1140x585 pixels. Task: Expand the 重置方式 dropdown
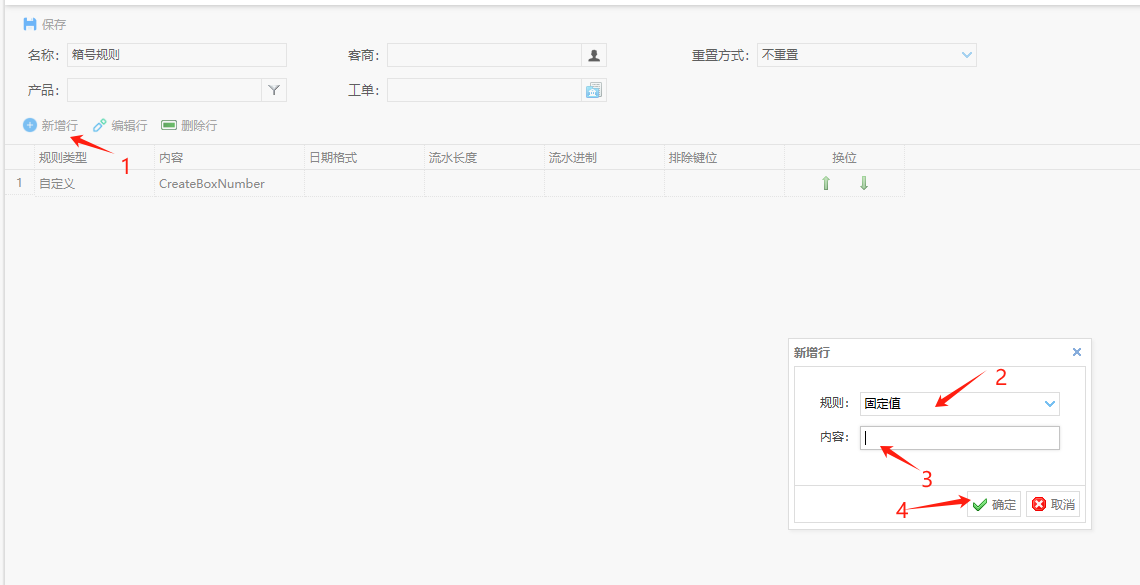pos(966,55)
